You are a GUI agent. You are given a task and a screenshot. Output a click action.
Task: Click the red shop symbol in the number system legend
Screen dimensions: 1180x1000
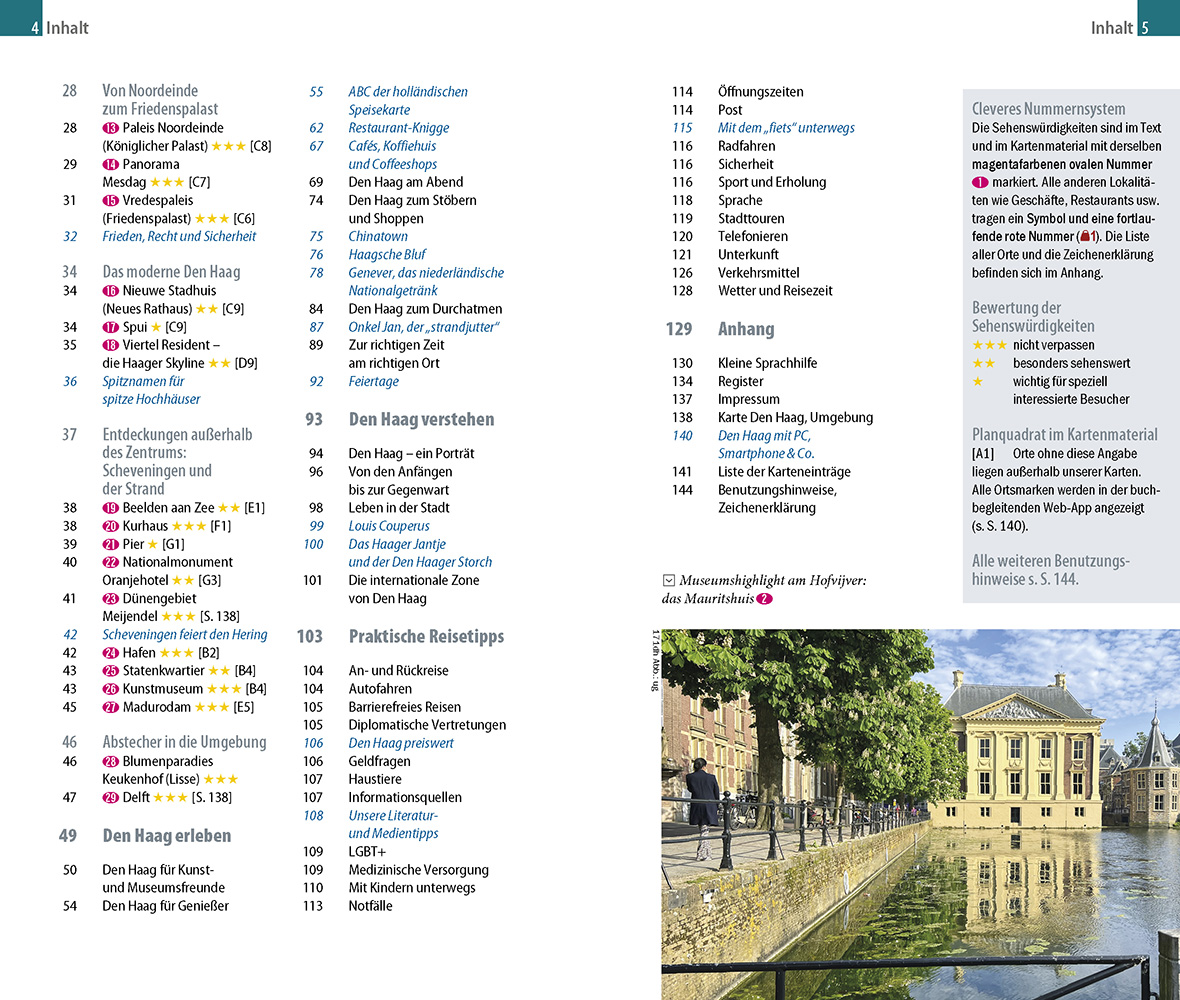pyautogui.click(x=1084, y=237)
